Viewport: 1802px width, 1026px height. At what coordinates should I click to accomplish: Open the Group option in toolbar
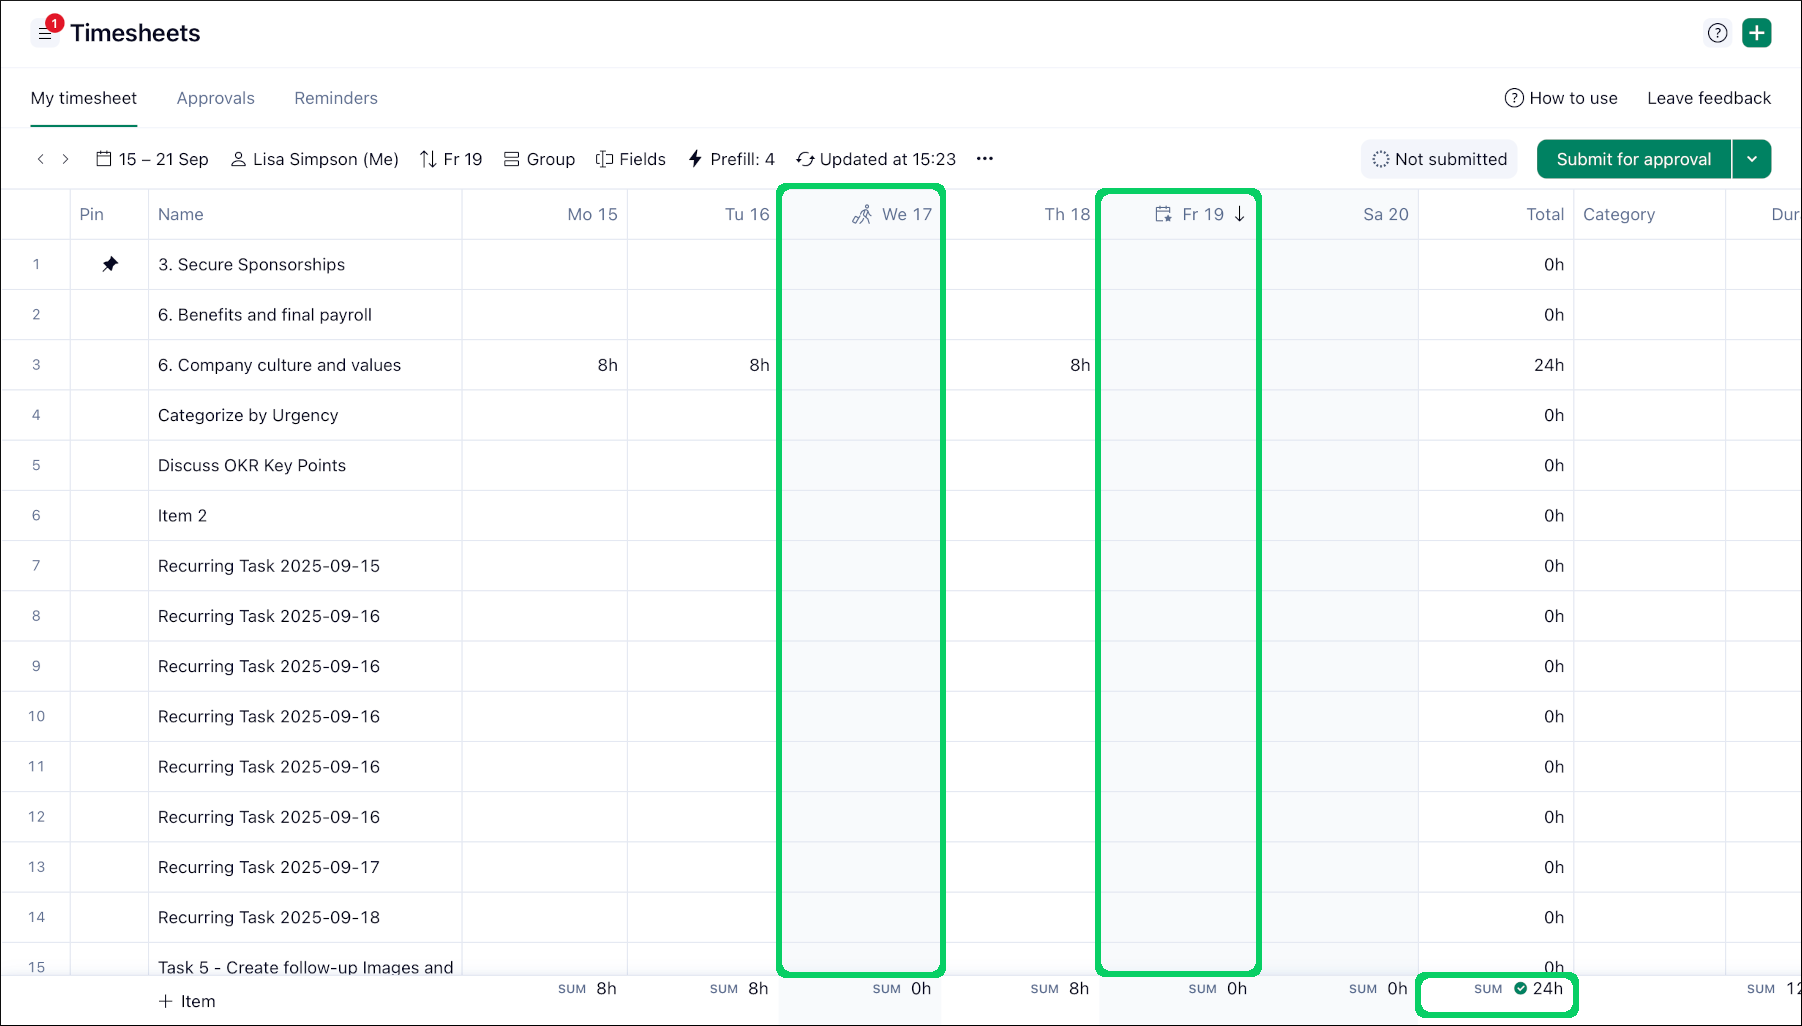[539, 159]
